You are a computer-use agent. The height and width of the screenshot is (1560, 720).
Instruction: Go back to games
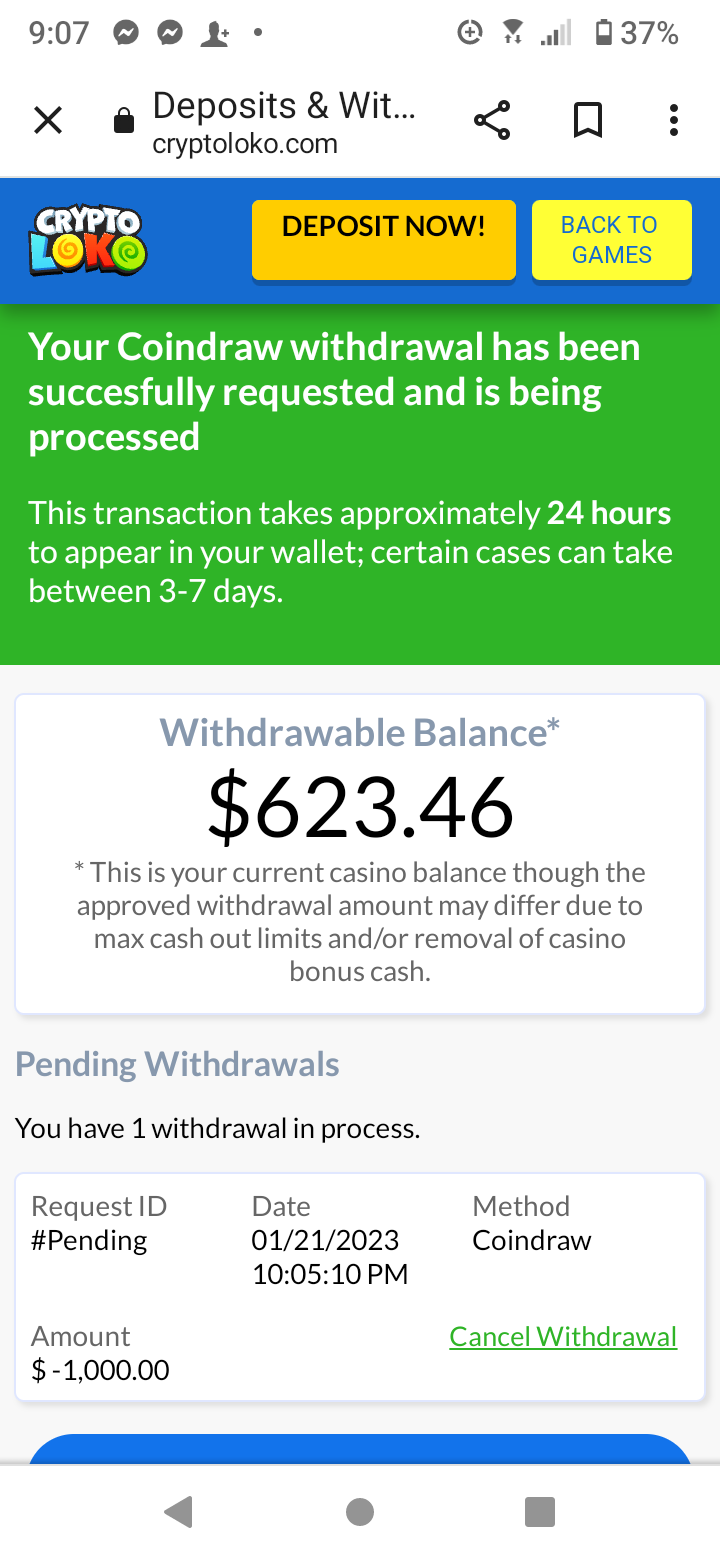click(x=611, y=240)
